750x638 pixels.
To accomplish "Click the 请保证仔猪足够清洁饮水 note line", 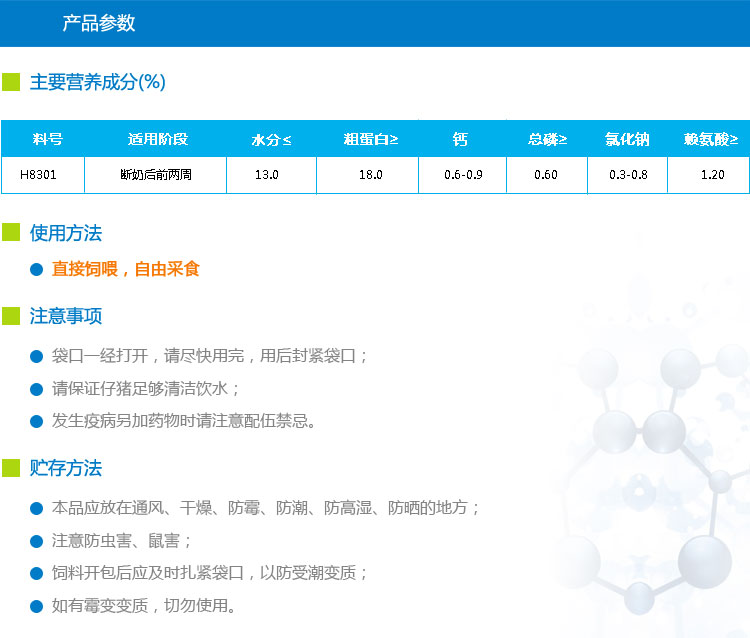I will point(146,388).
